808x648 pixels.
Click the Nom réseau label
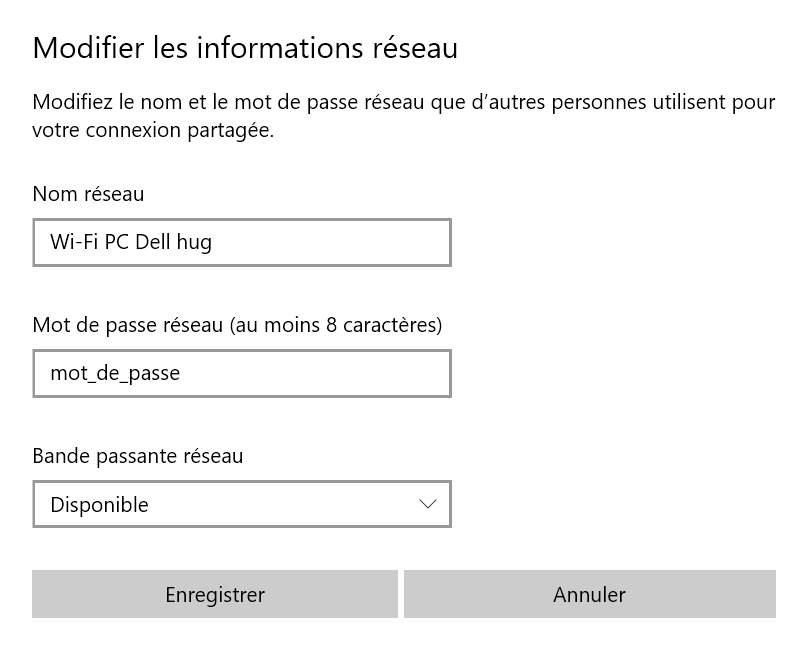(88, 194)
